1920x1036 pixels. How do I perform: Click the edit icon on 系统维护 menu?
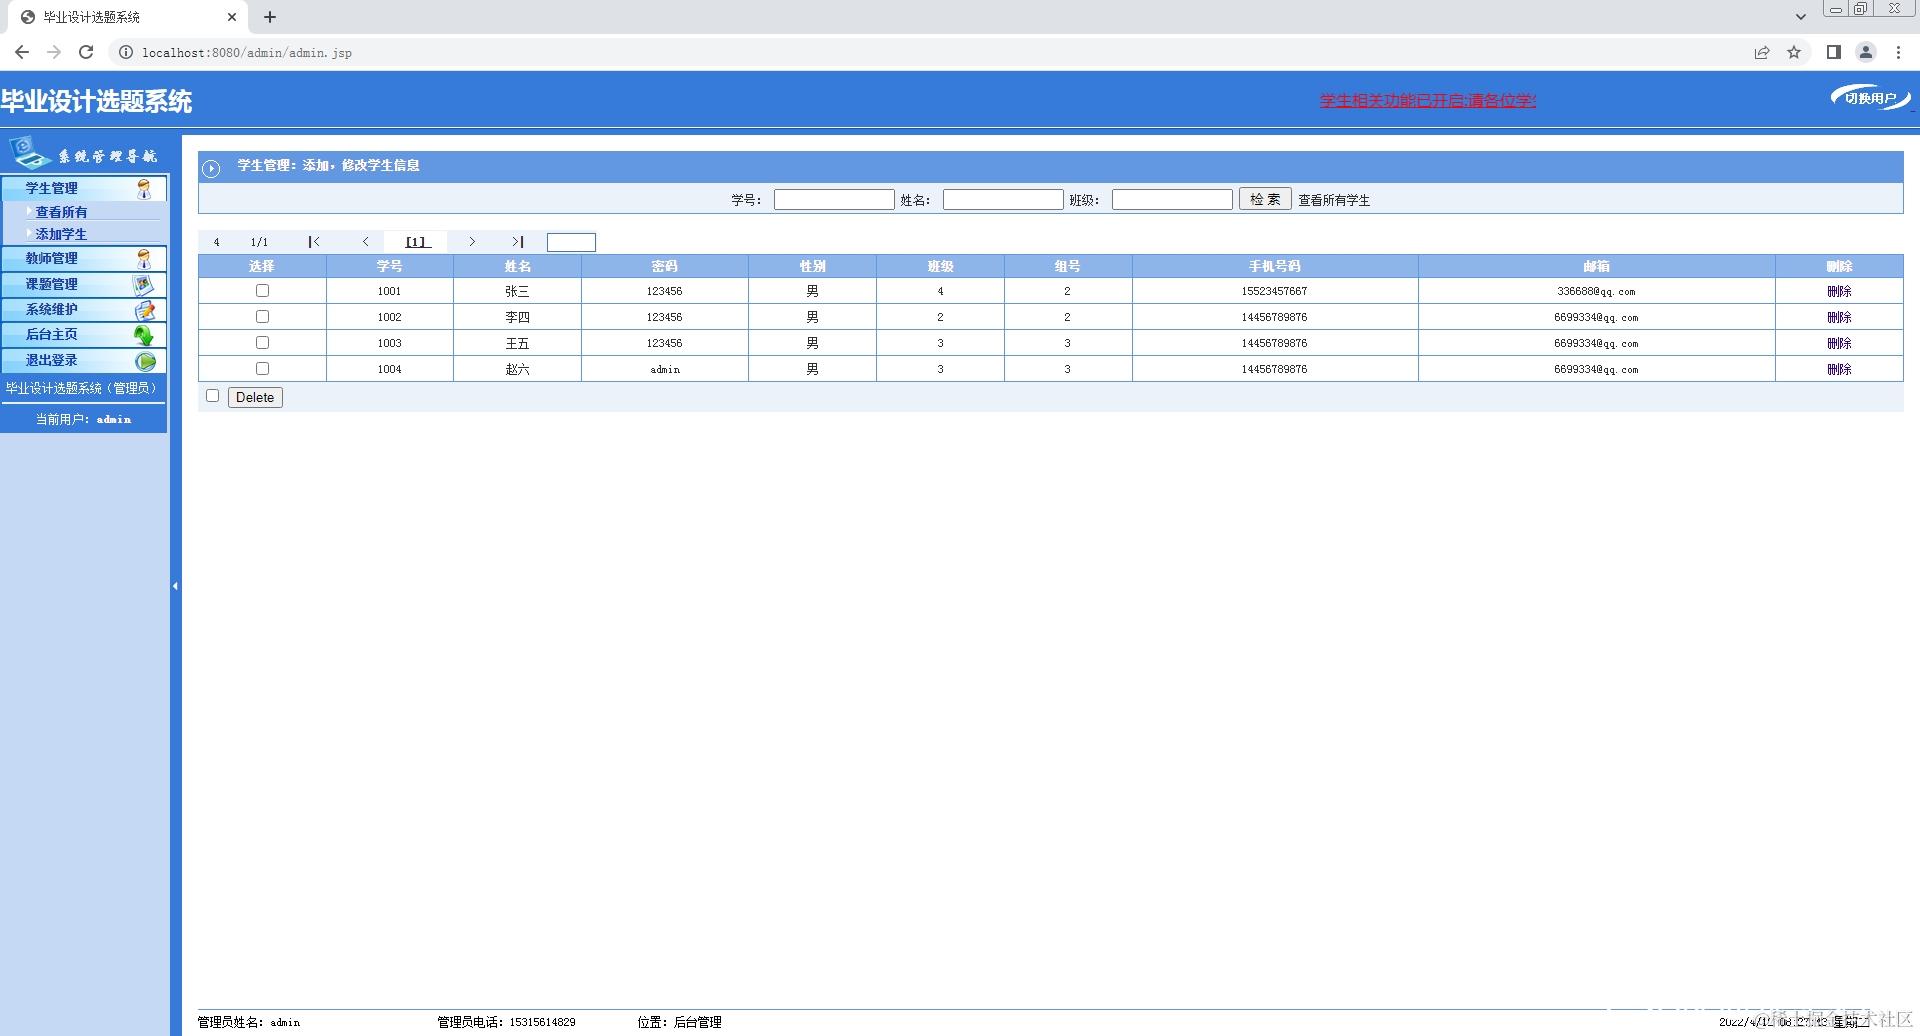[145, 310]
